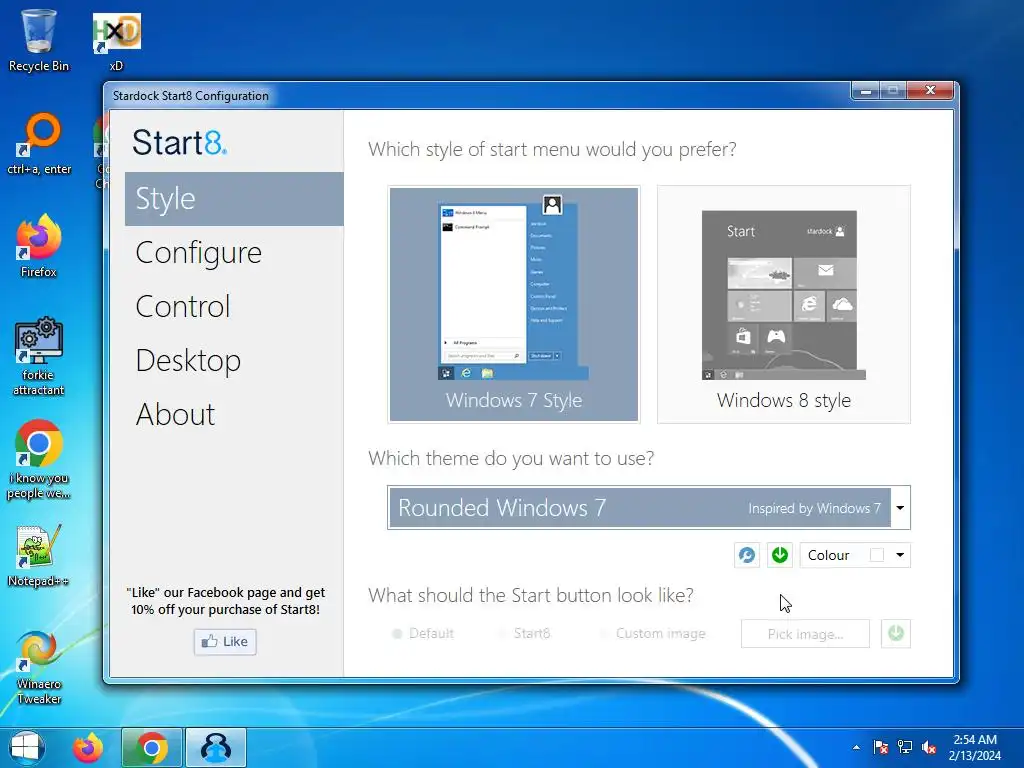Click 'What should the Start button look like?' text

(530, 596)
